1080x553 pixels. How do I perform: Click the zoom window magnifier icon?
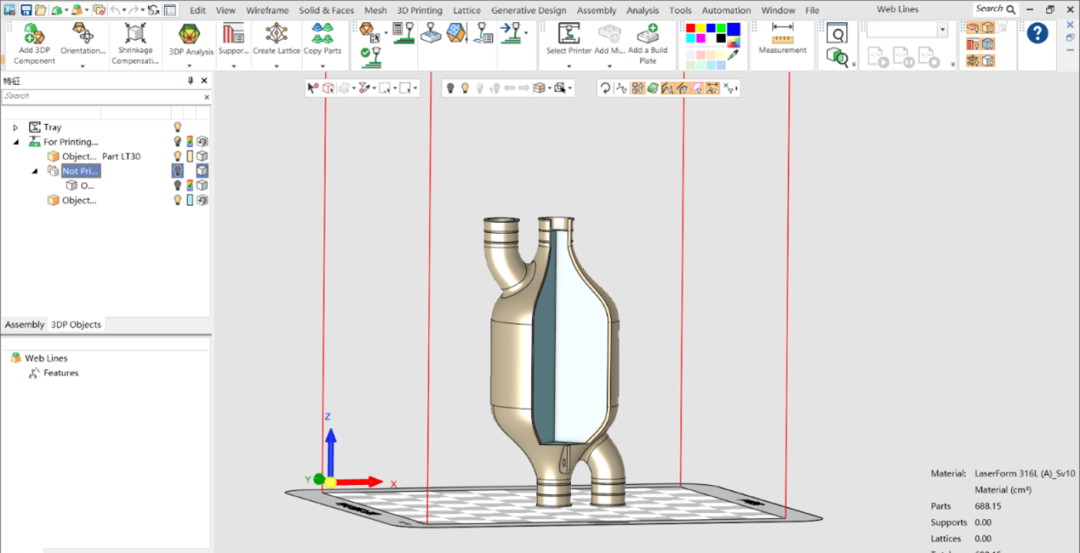pos(837,34)
